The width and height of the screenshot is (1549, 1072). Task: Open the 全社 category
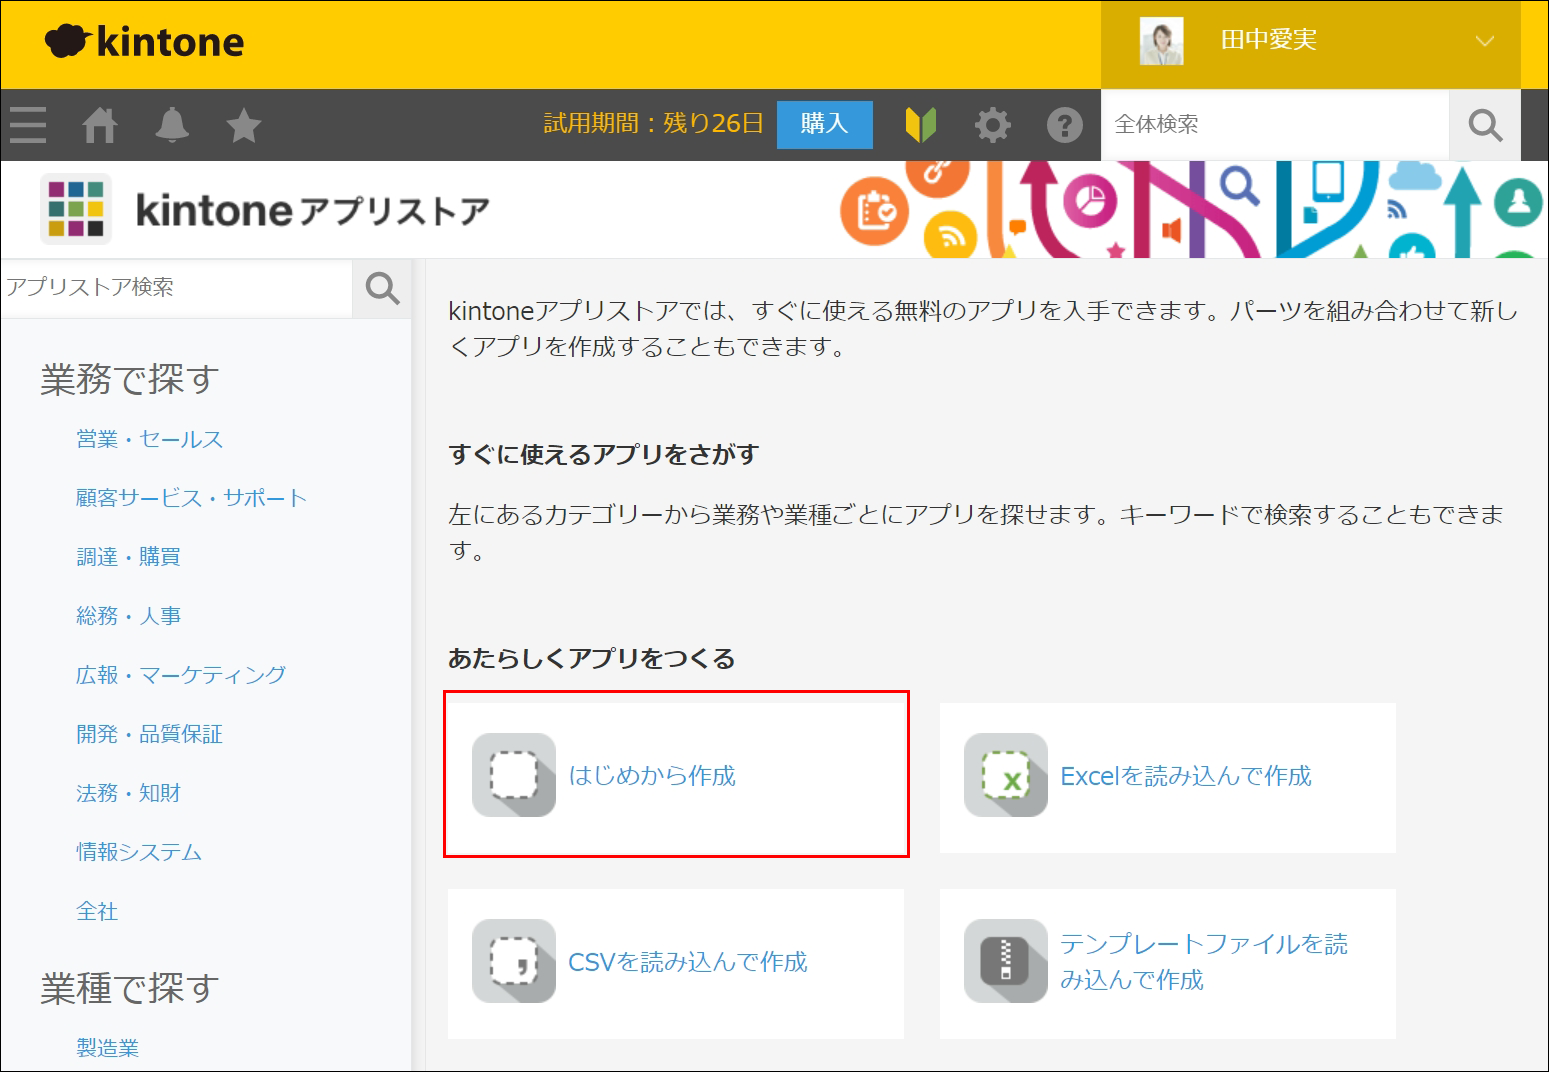coord(97,911)
